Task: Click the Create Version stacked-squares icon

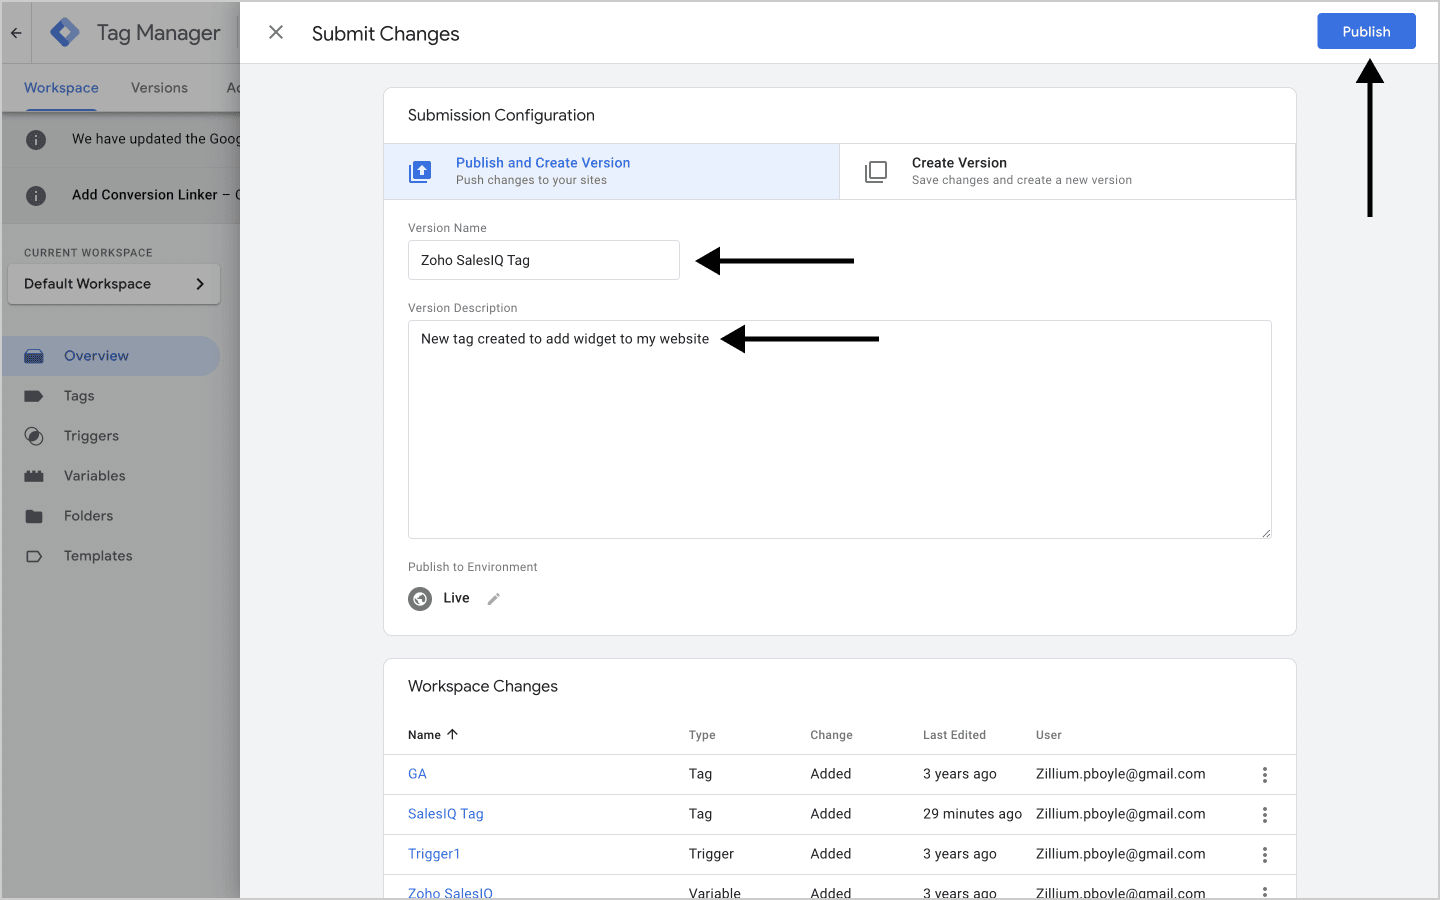Action: [876, 172]
